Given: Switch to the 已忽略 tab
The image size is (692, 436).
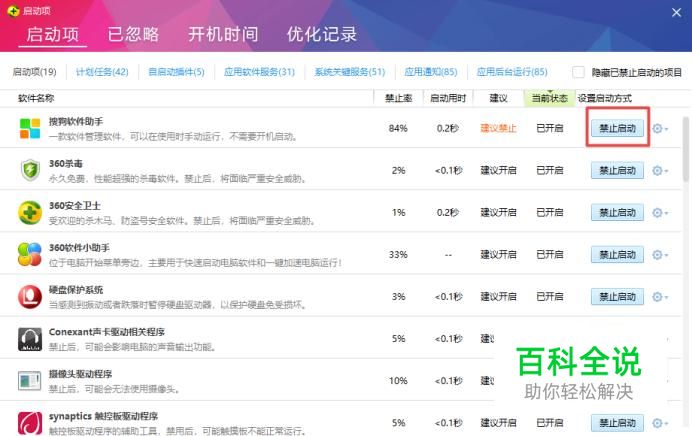Looking at the screenshot, I should (x=133, y=34).
